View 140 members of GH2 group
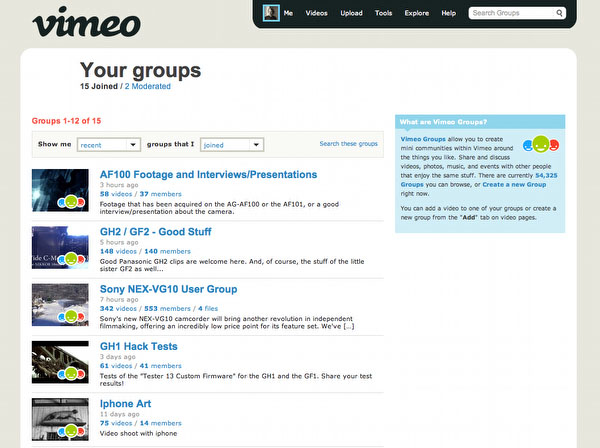600x448 pixels. click(167, 251)
